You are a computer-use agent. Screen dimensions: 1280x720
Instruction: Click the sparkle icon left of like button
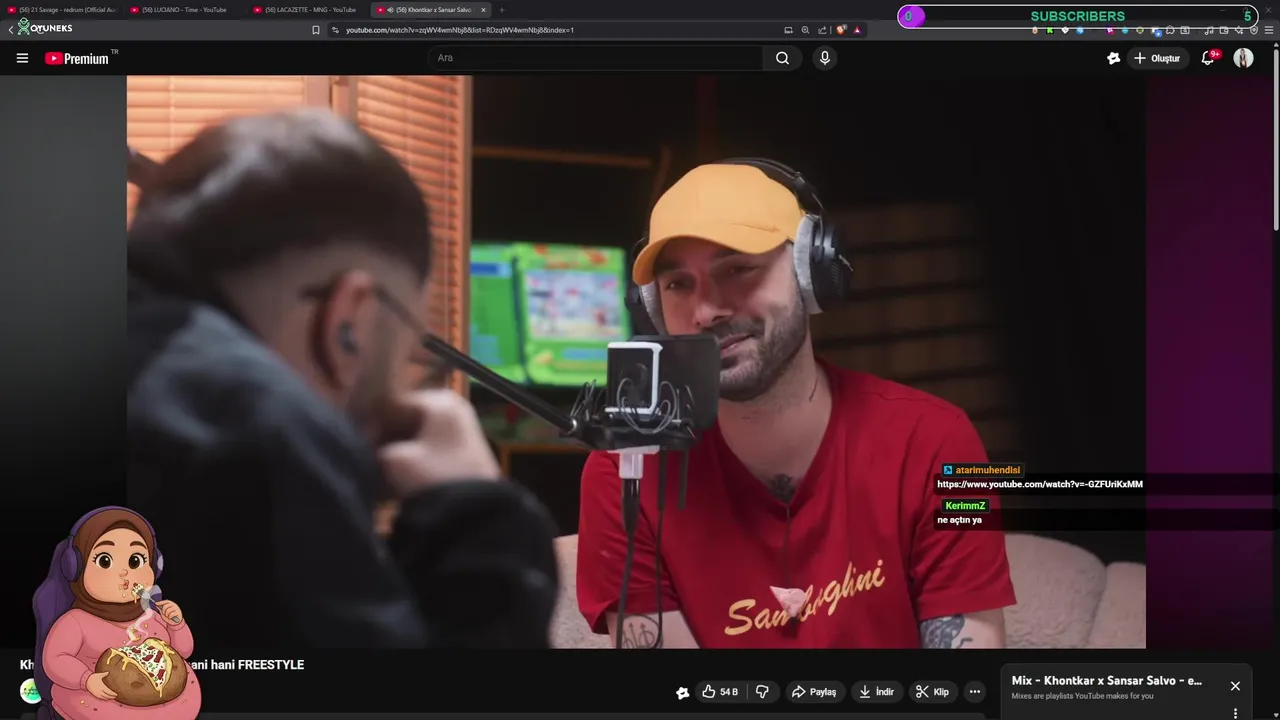coord(683,692)
